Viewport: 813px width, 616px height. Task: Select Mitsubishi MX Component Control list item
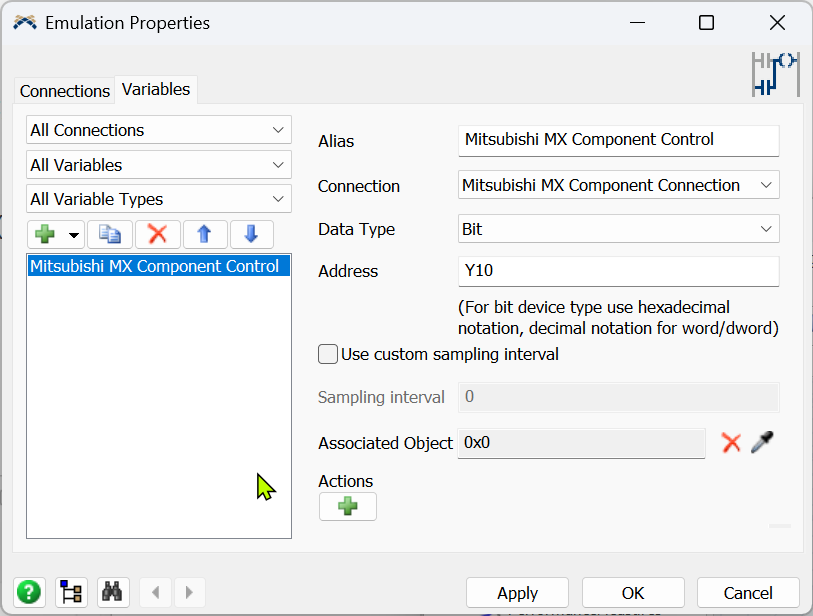tap(154, 266)
